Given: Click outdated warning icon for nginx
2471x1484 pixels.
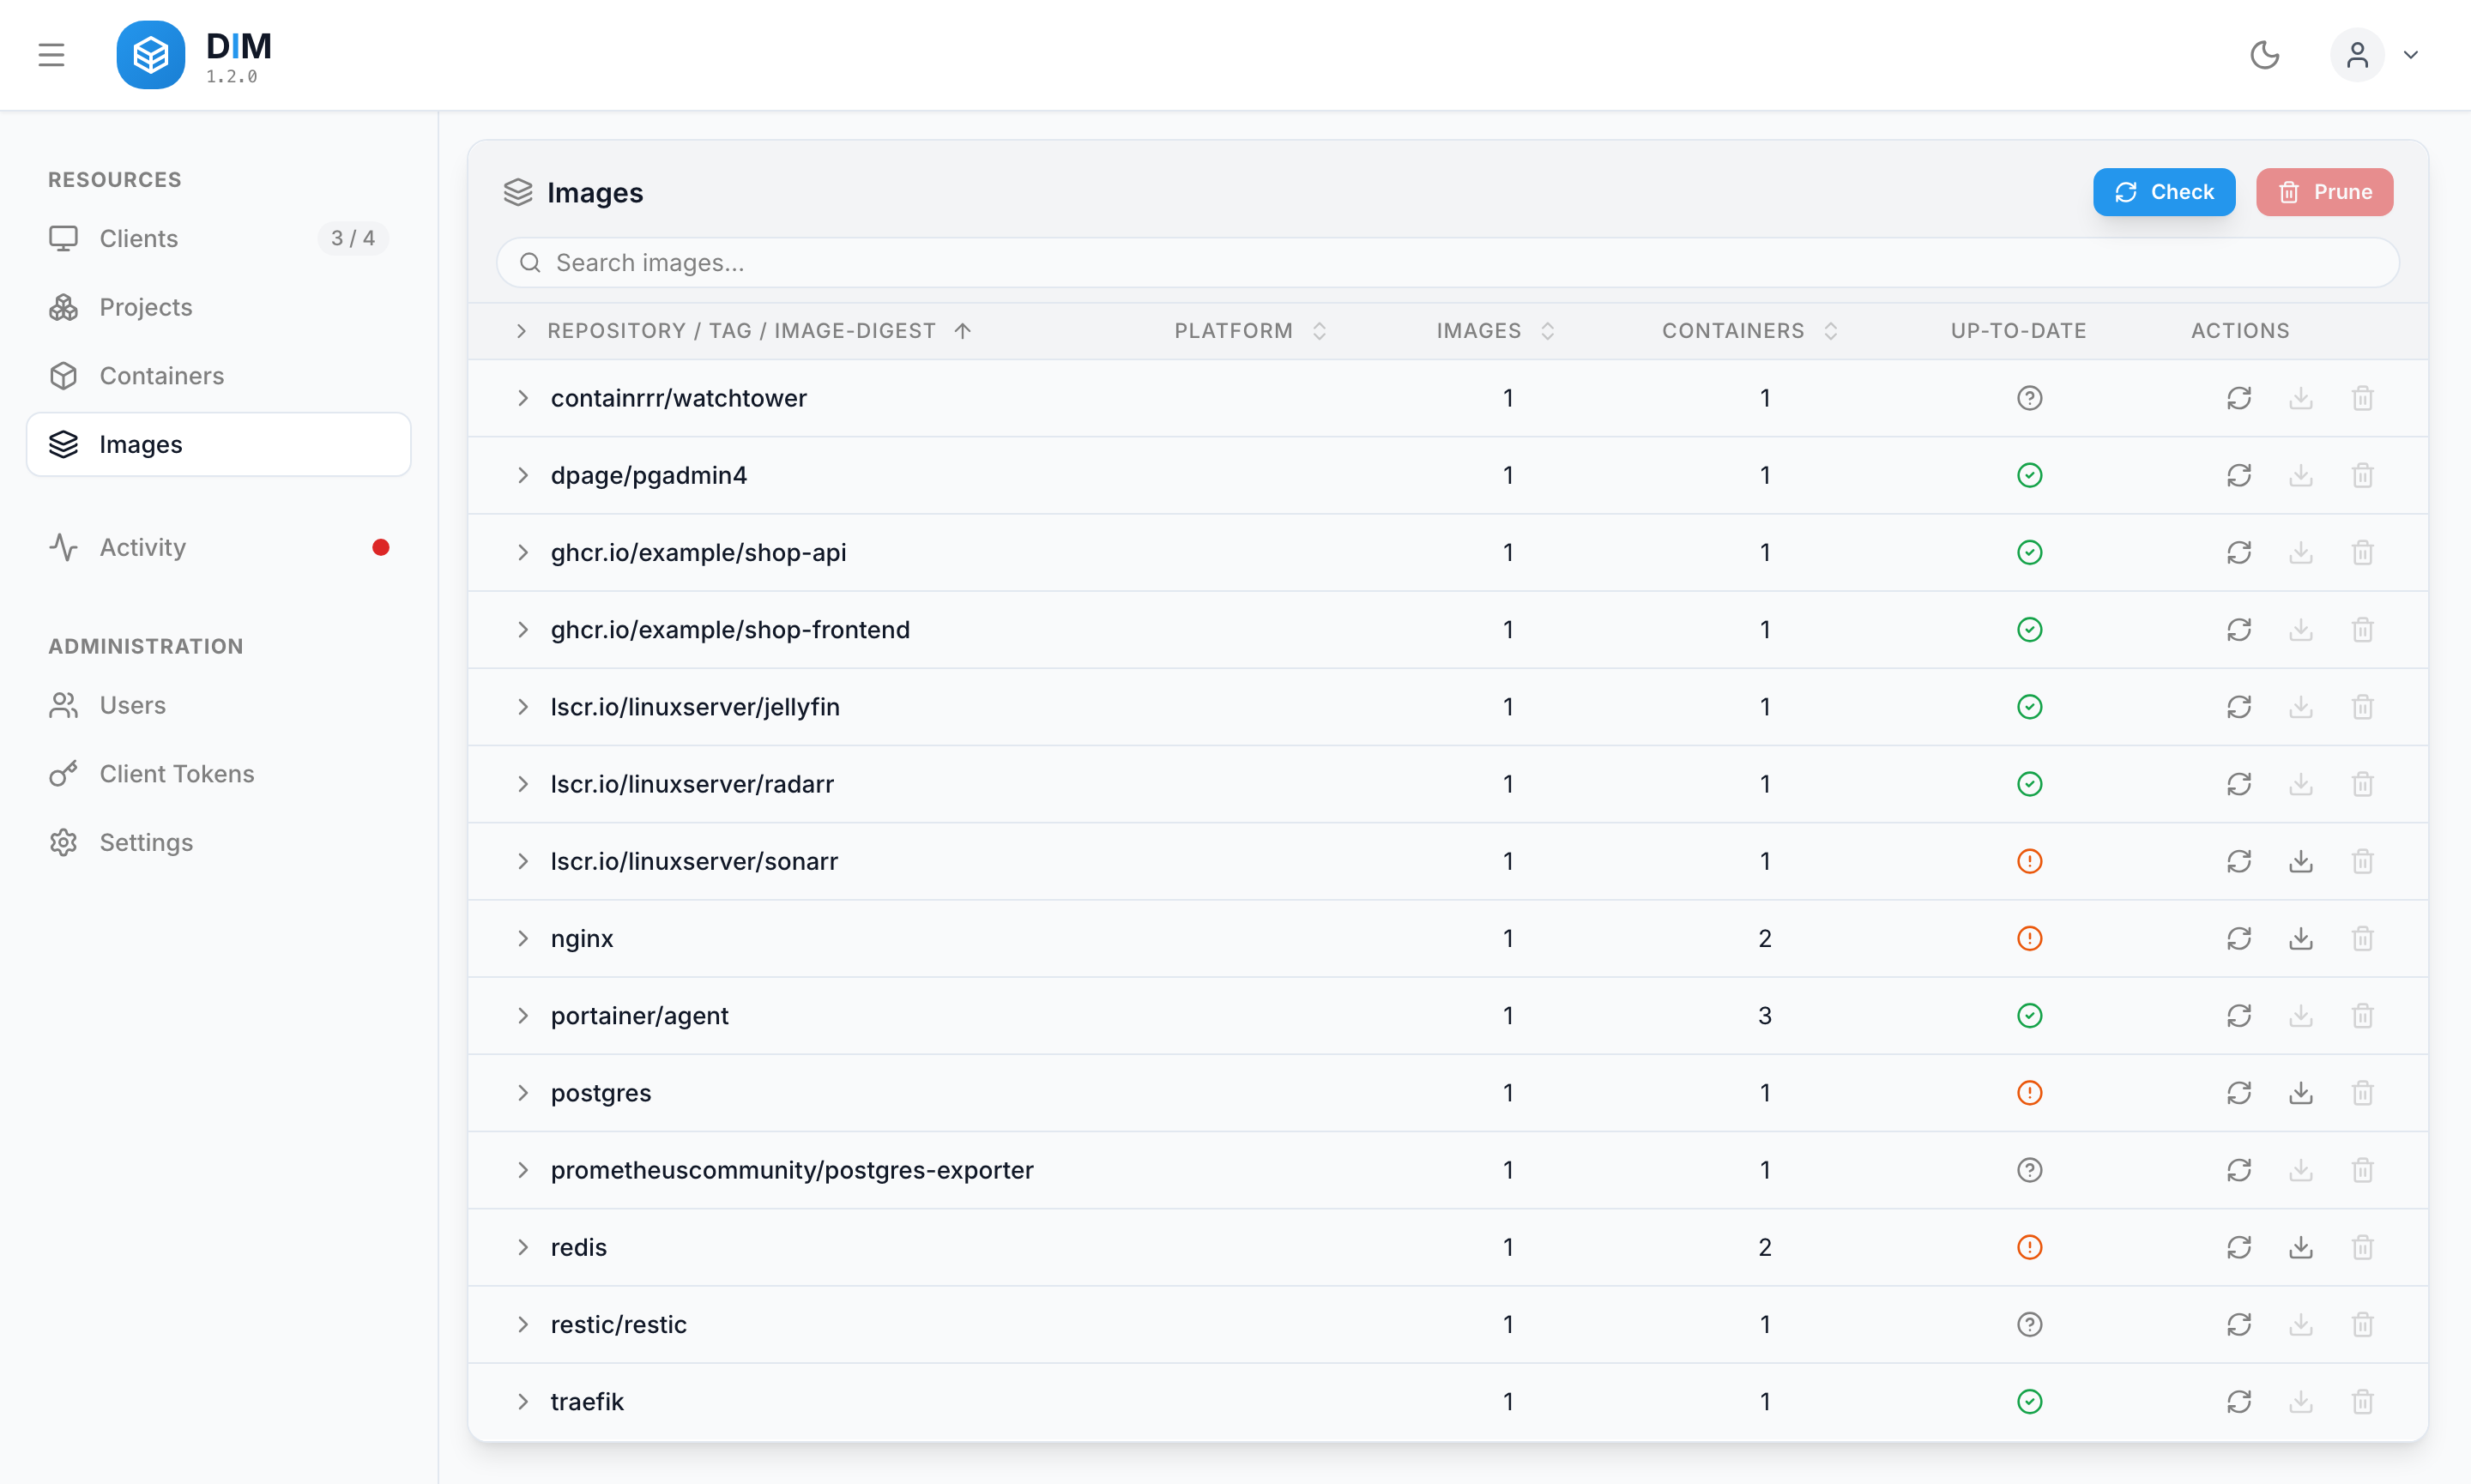Looking at the screenshot, I should [2029, 938].
